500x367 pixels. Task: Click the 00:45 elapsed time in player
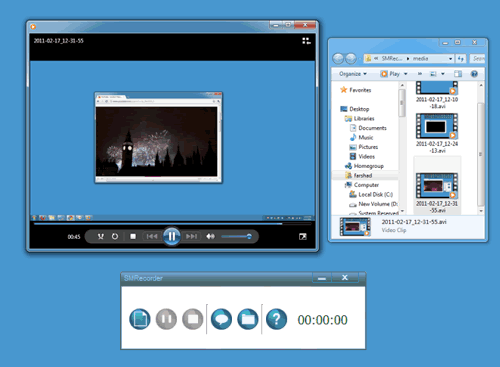coord(74,237)
